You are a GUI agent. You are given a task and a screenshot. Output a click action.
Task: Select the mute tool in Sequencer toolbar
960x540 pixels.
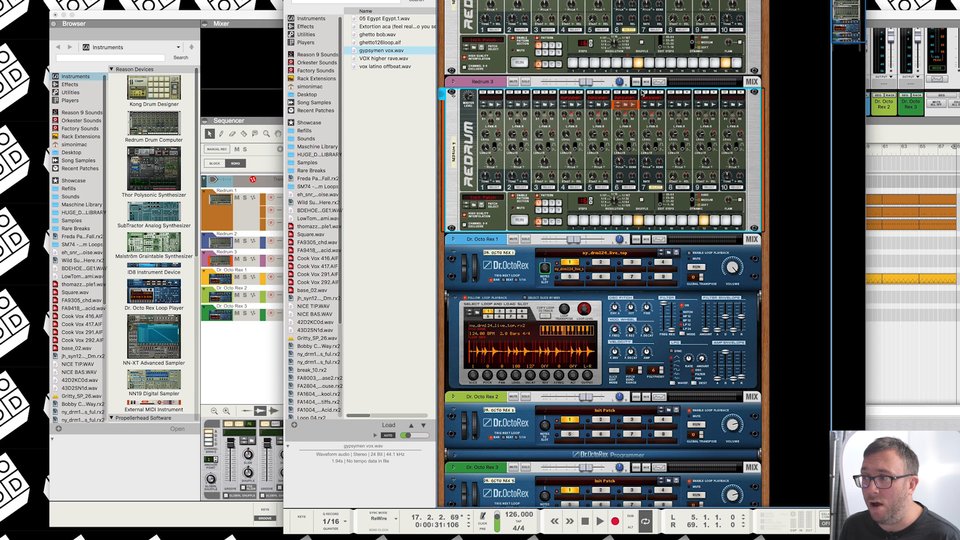pyautogui.click(x=255, y=133)
